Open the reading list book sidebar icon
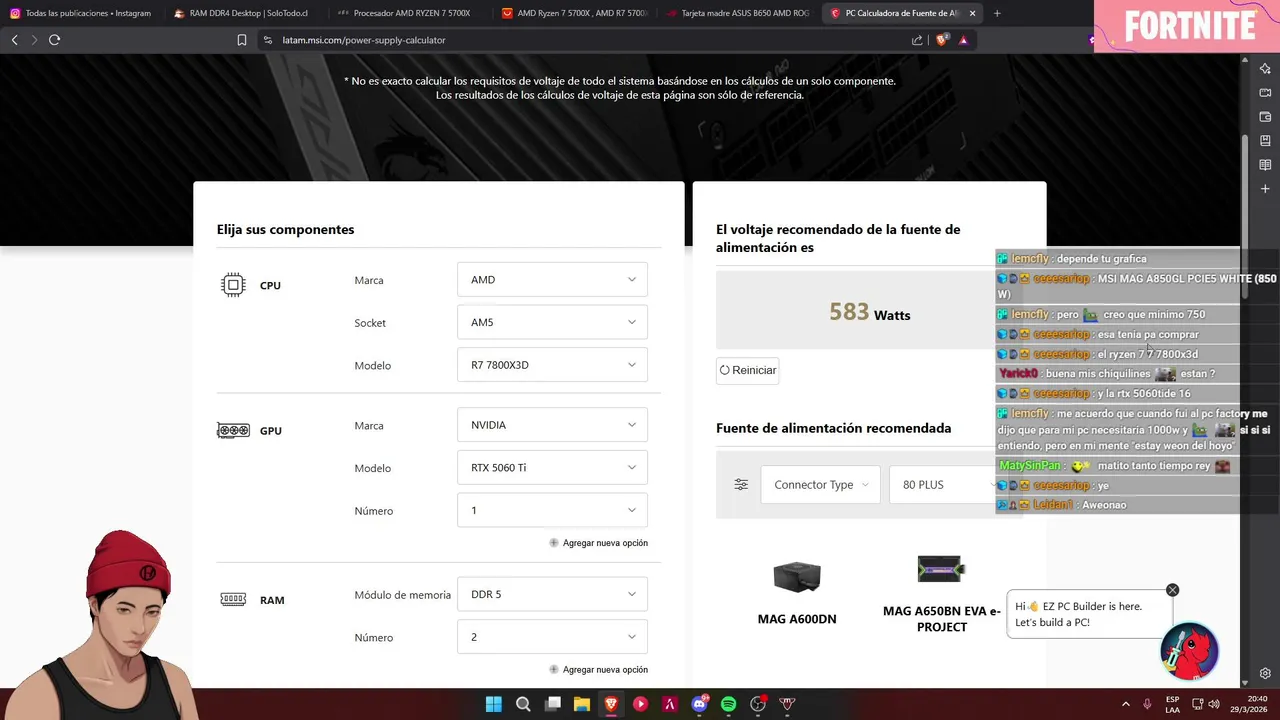 (x=1265, y=165)
